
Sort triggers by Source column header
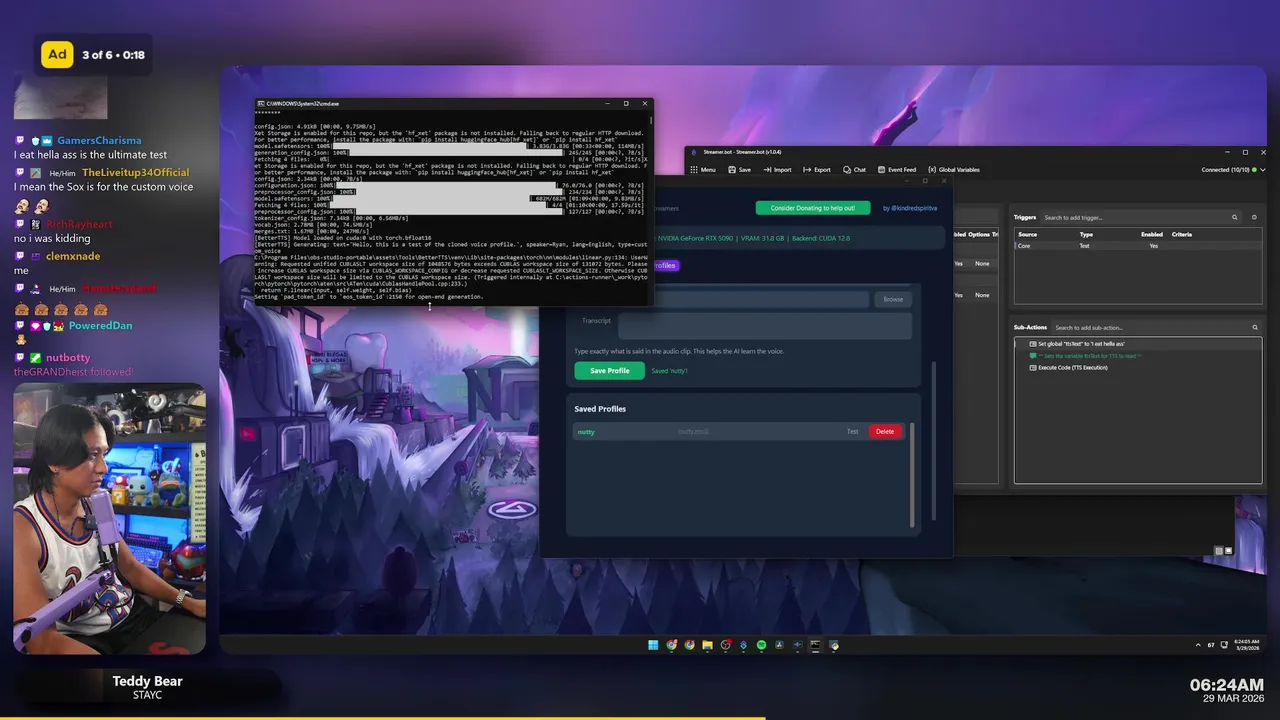coord(1027,234)
